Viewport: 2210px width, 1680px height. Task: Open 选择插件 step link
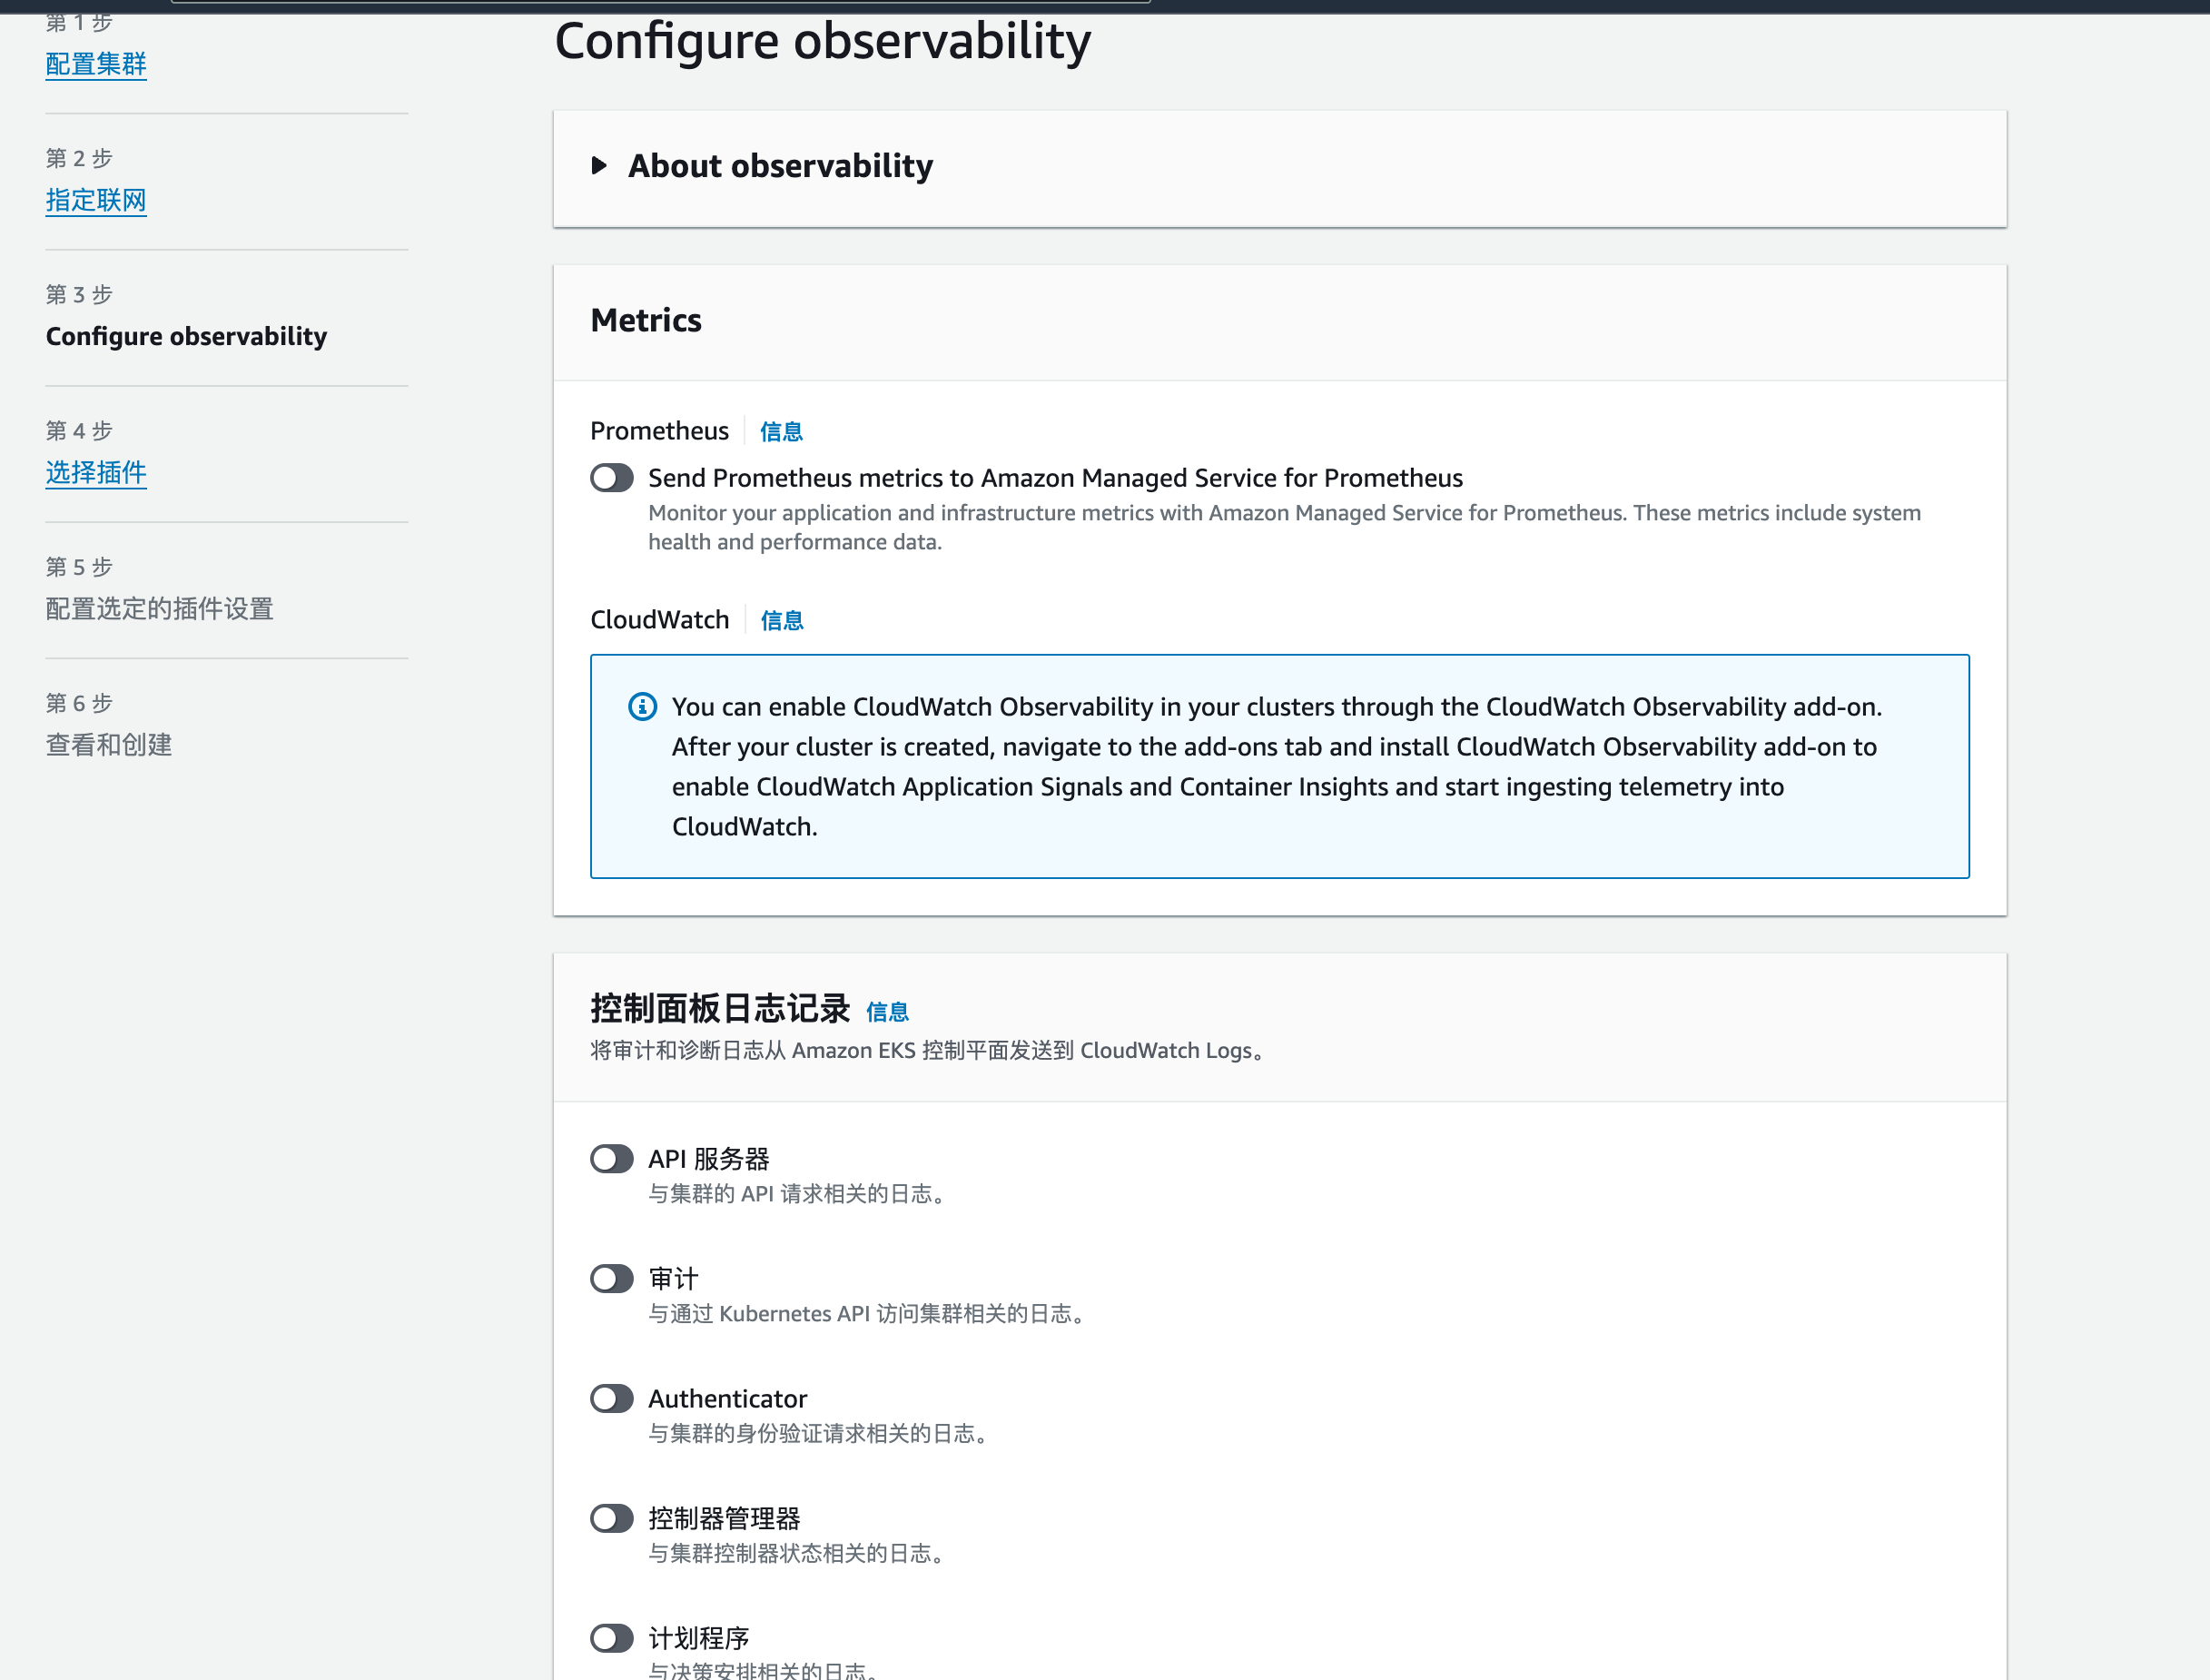pyautogui.click(x=96, y=472)
